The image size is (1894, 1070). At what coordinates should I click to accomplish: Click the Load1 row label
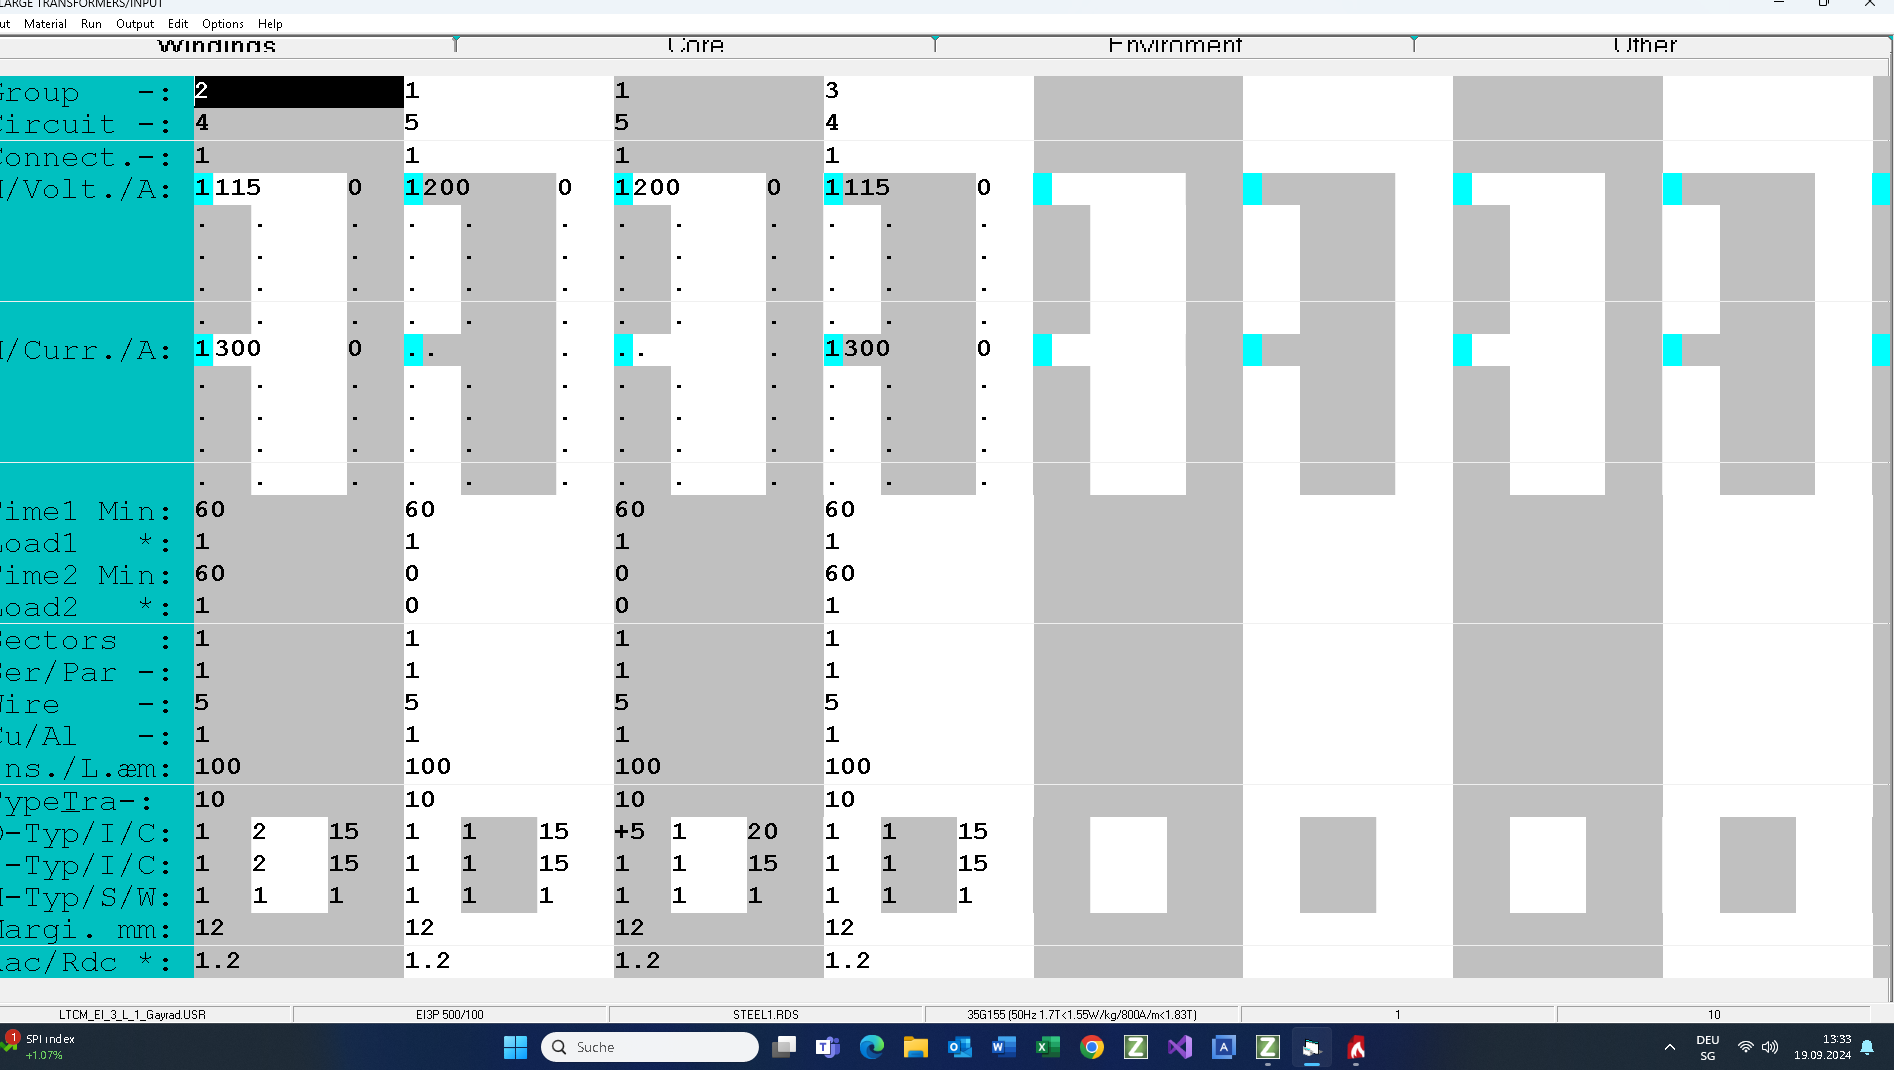pos(86,543)
